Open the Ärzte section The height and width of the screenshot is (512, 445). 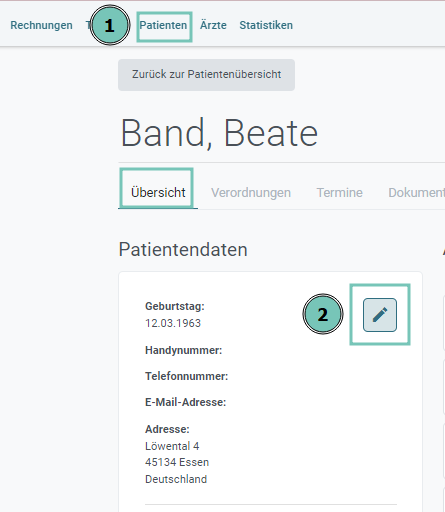click(213, 25)
